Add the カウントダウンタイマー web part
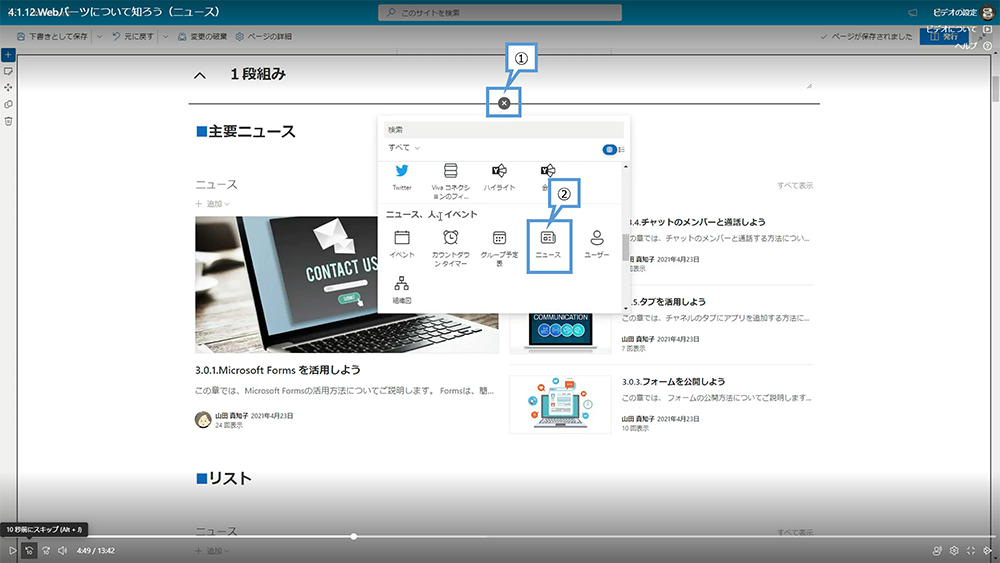 click(x=450, y=248)
